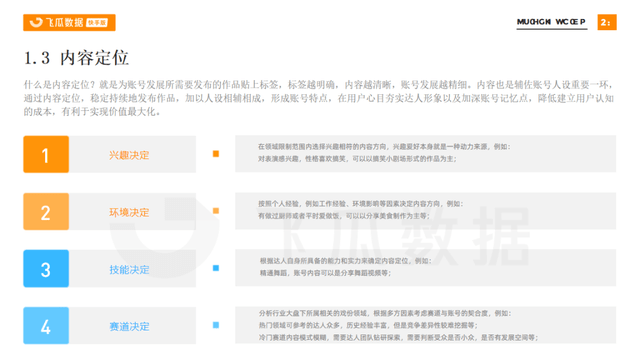Click the blue square bullet beside 赛道决定
The image size is (640, 360).
coord(216,325)
